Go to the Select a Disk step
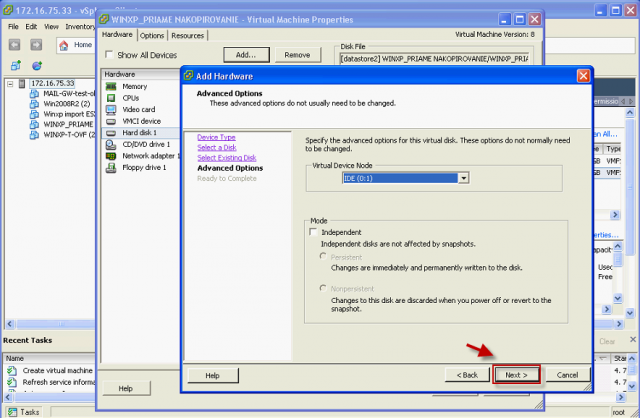This screenshot has height=418, width=640. pos(217,147)
